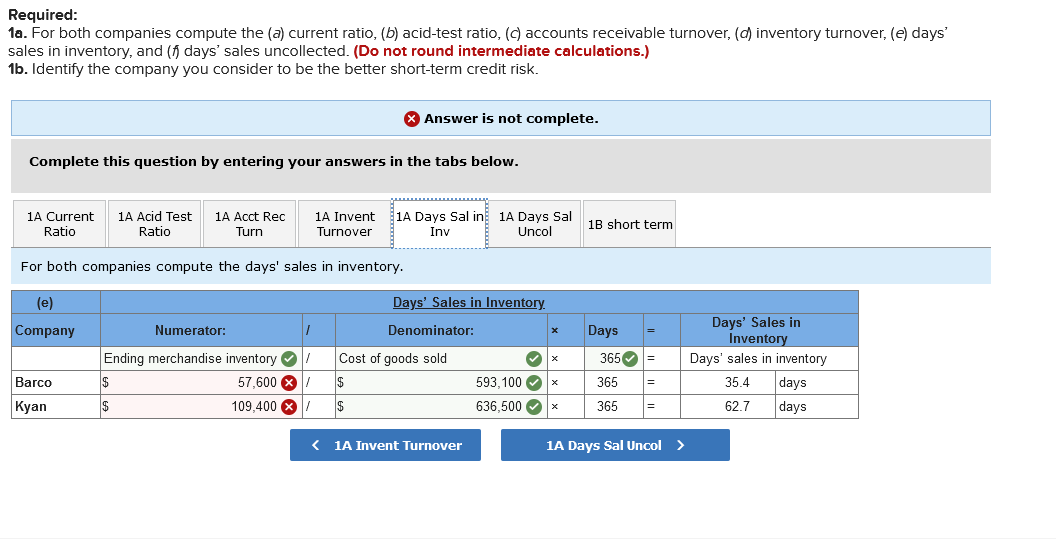Screen dimensions: 1056x541
Task: Click Barco's numerator input showing 57,600
Action: (x=201, y=383)
